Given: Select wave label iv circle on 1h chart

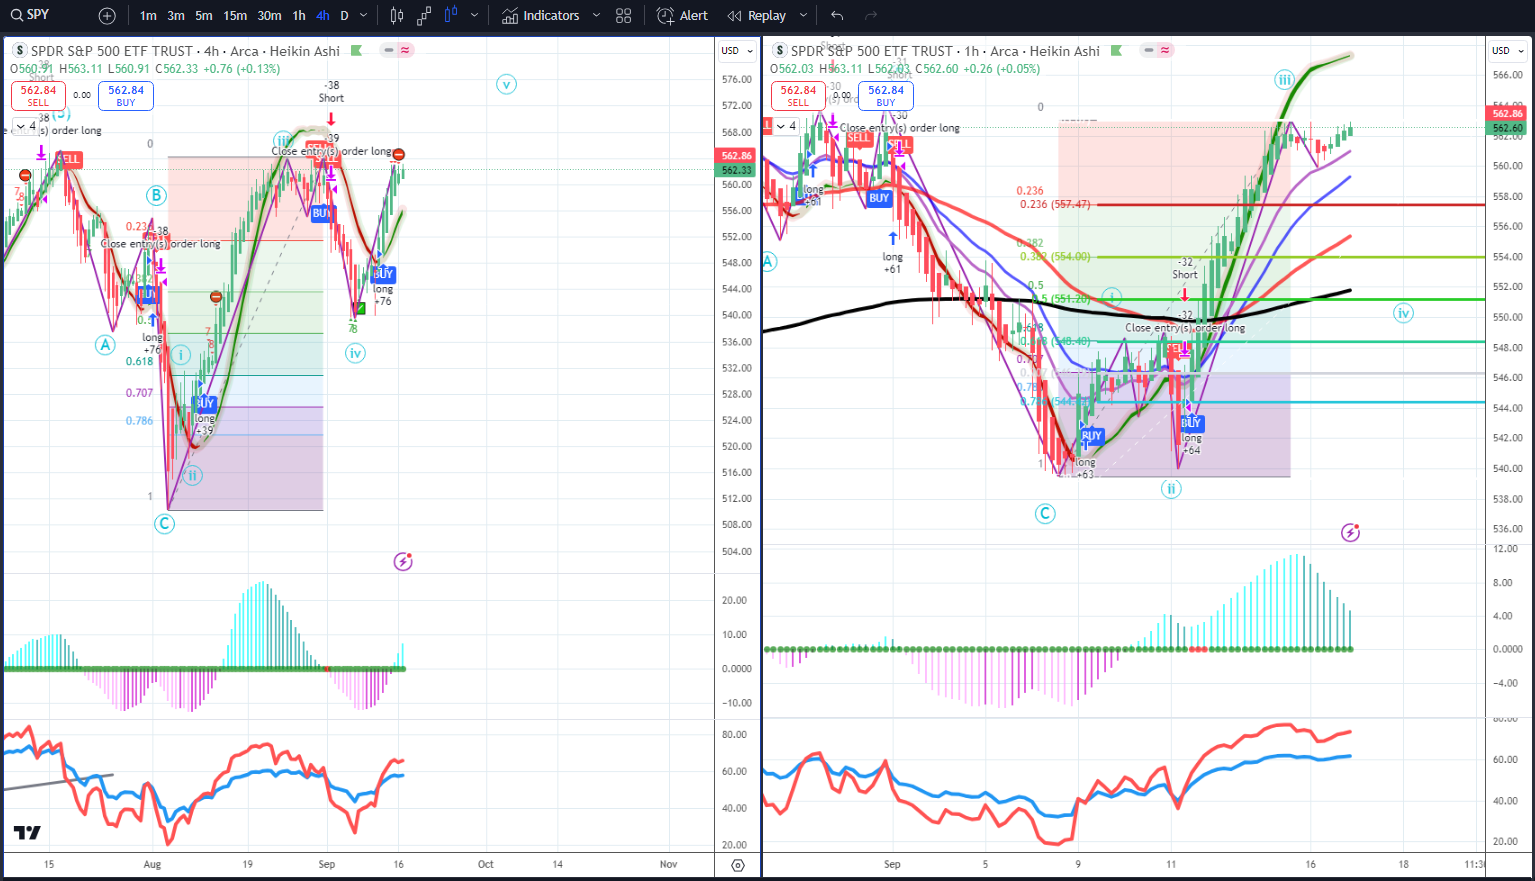Looking at the screenshot, I should point(1403,313).
